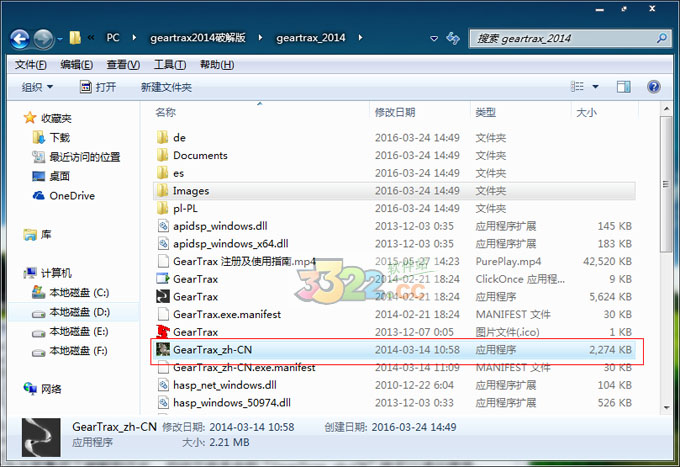Open the 查看(V) menu
680x467 pixels.
click(123, 65)
